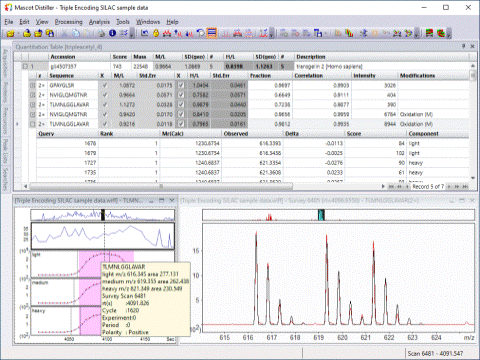
Task: Click the copy icon in toolbar
Action: click(76, 33)
